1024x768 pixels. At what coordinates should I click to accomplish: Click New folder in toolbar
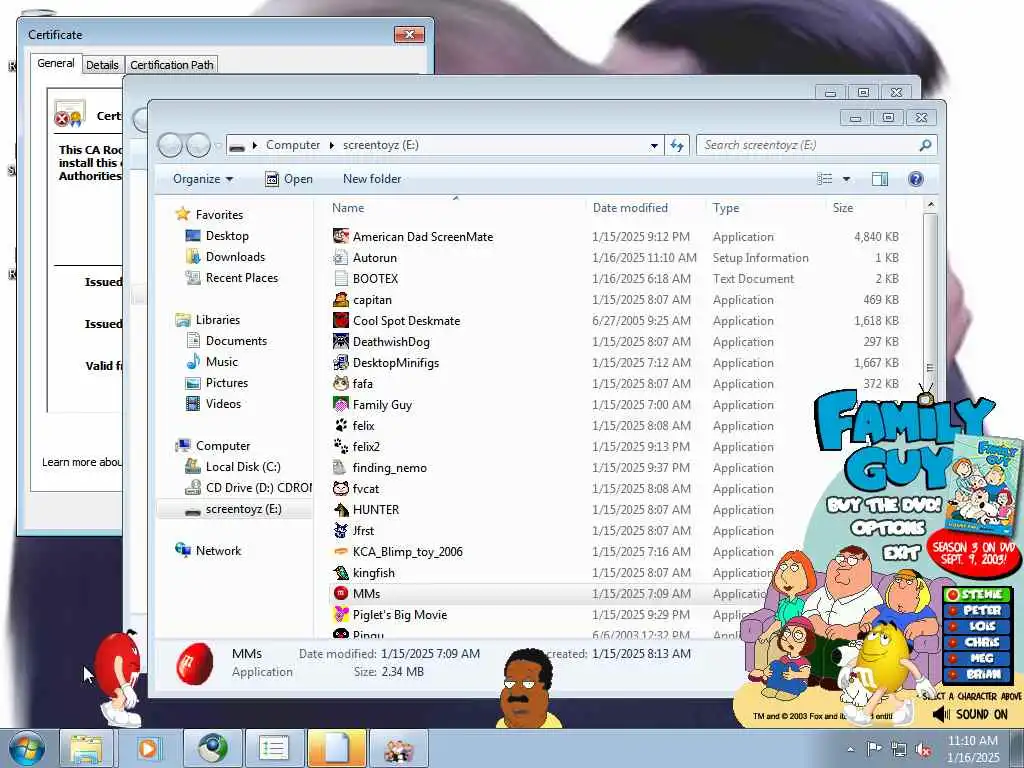pos(372,179)
